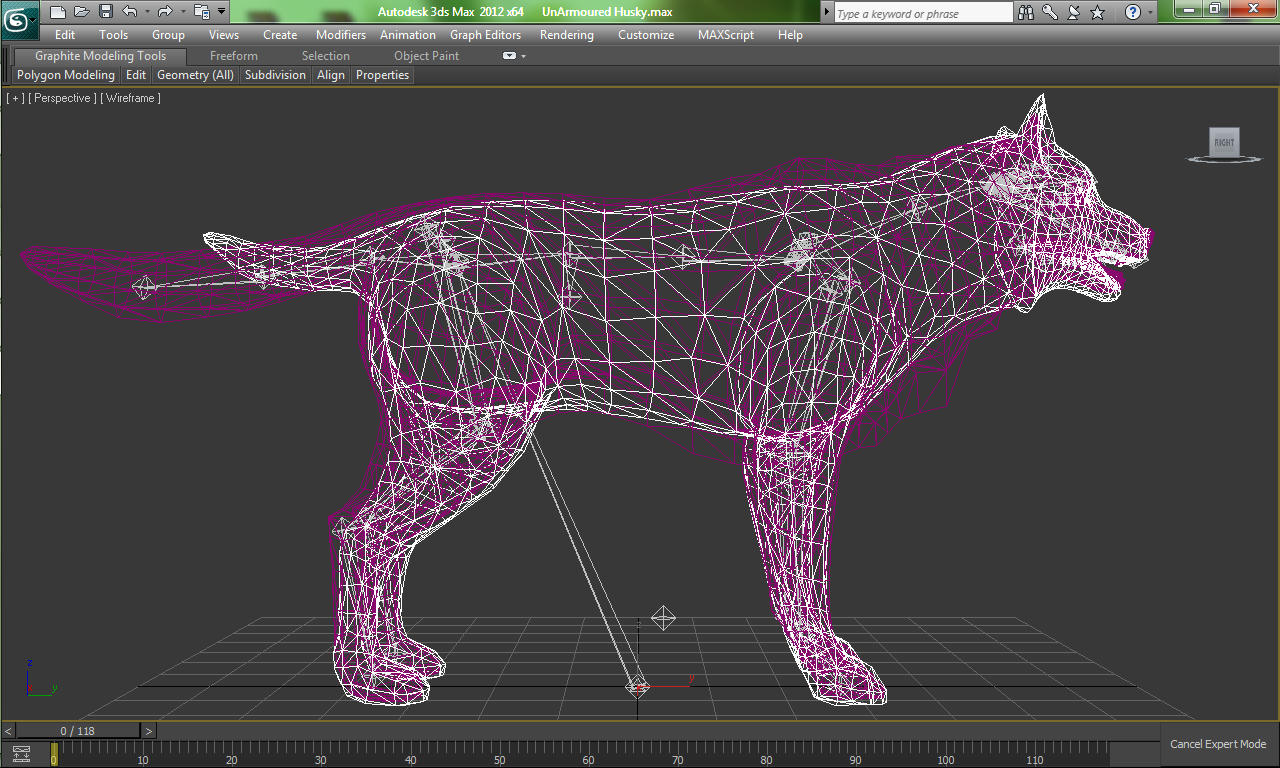Switch to the Freeform ribbon tab
Image resolution: width=1280 pixels, height=768 pixels.
[x=234, y=56]
